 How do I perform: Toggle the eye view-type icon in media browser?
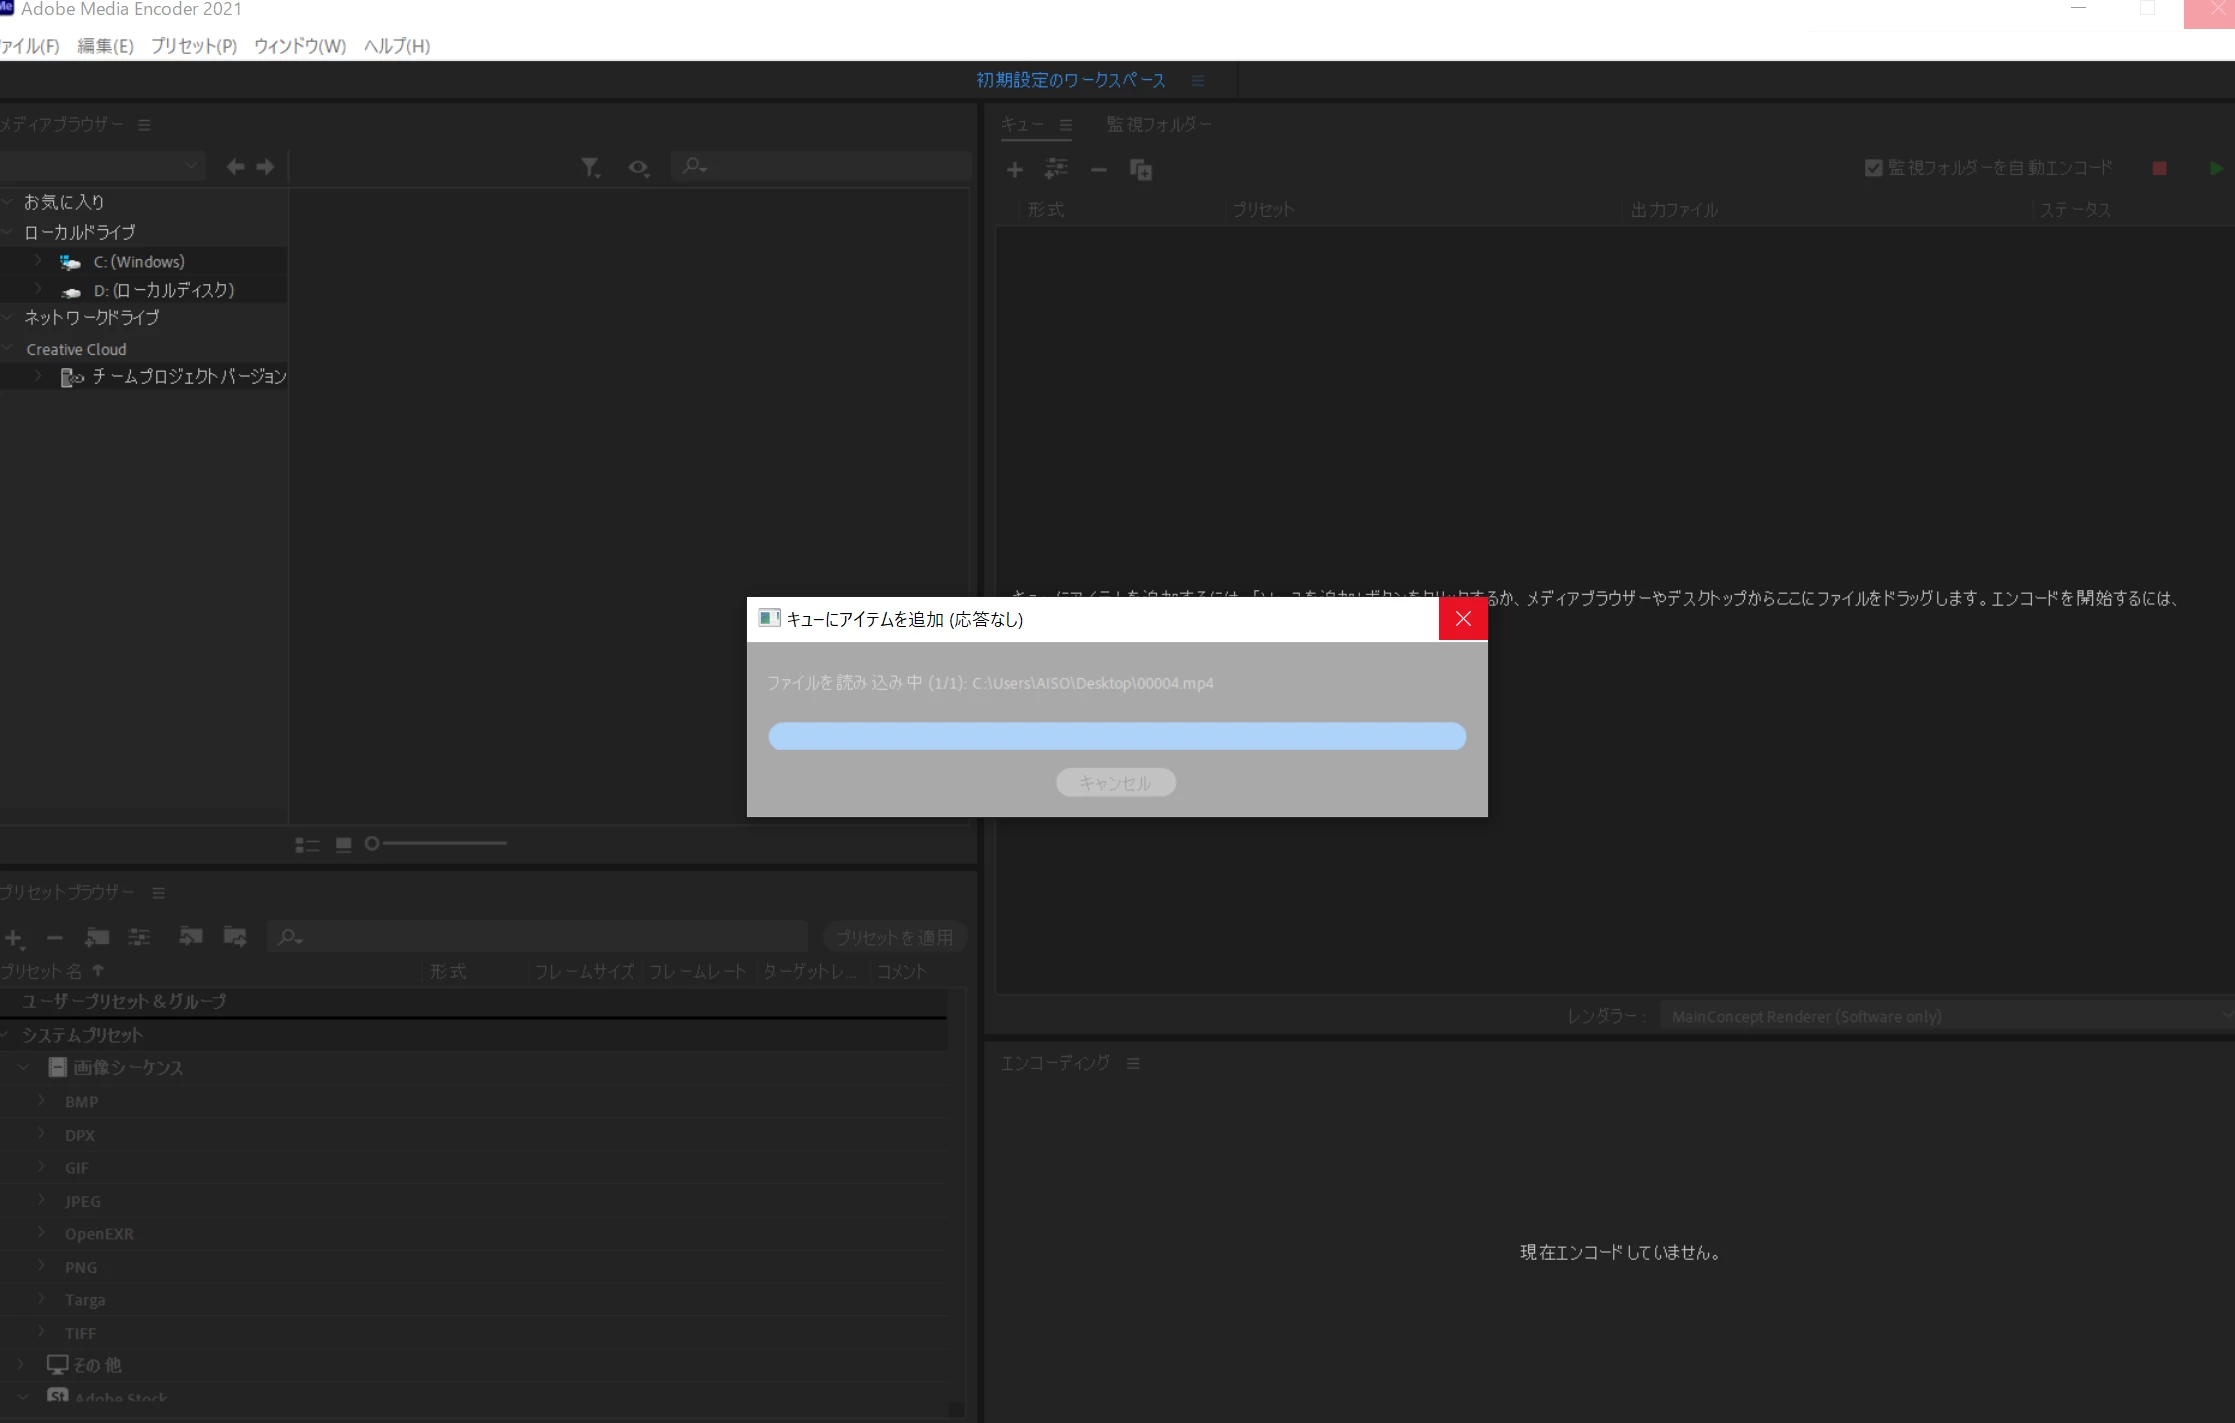tap(638, 167)
